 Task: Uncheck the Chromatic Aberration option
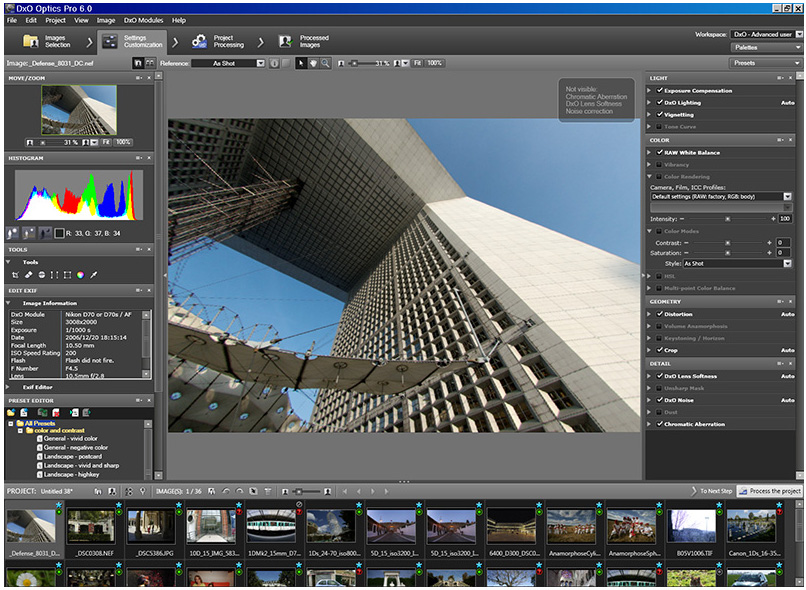coord(660,424)
